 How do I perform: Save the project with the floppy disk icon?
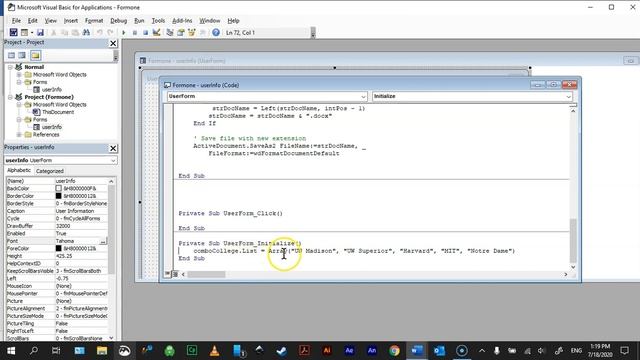[x=40, y=32]
